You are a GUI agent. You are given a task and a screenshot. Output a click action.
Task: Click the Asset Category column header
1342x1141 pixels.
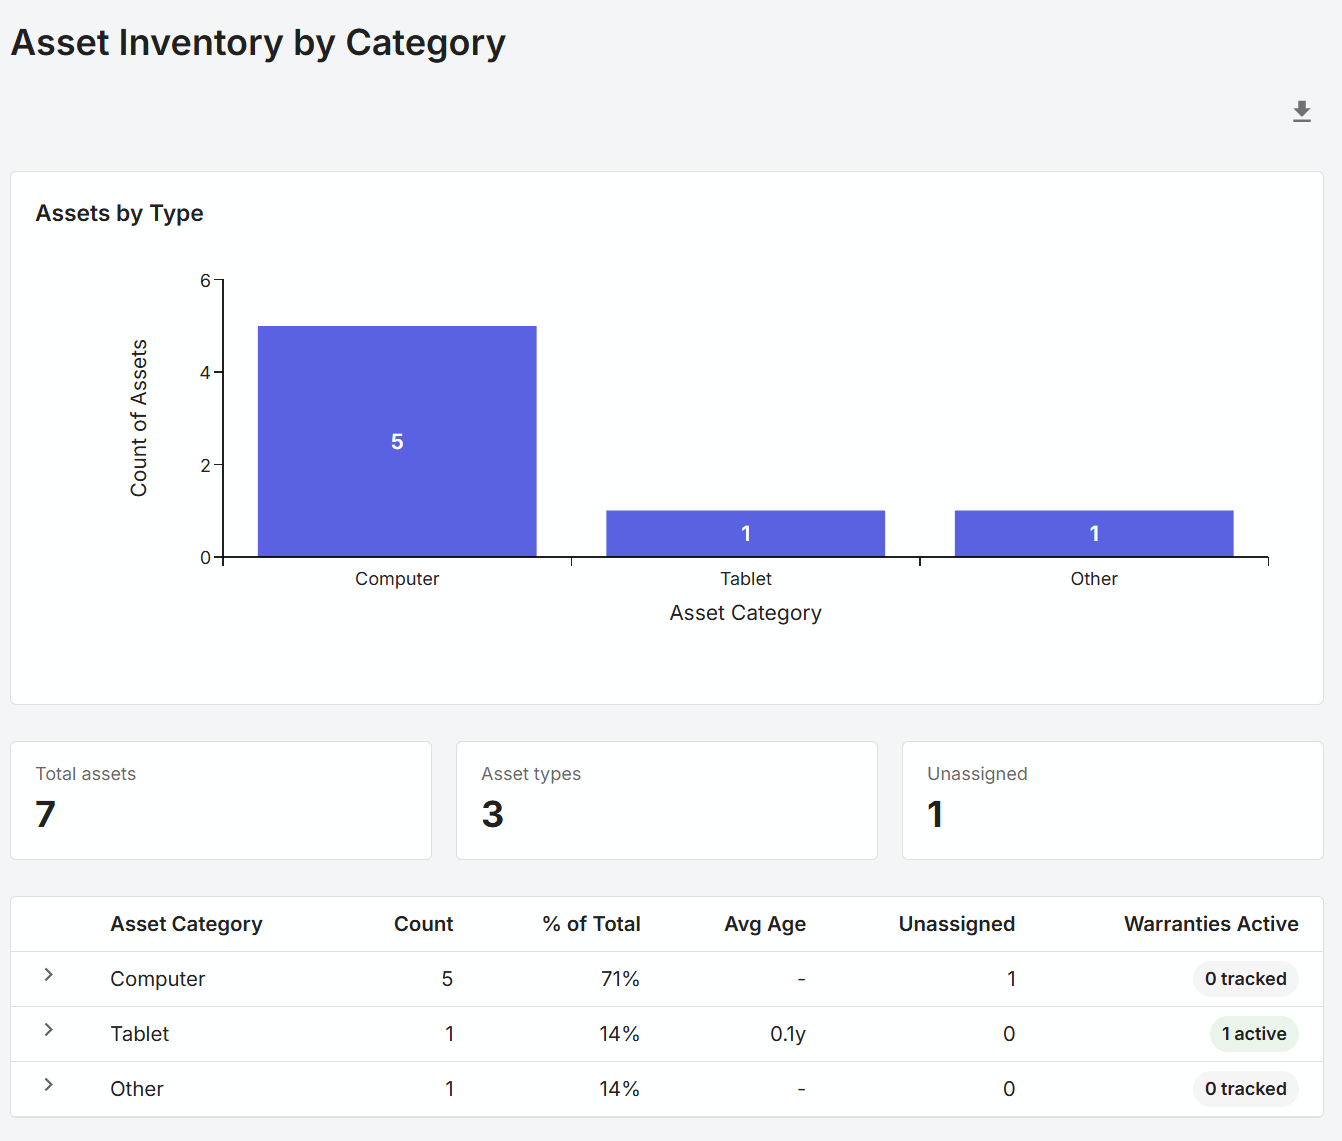tap(186, 924)
